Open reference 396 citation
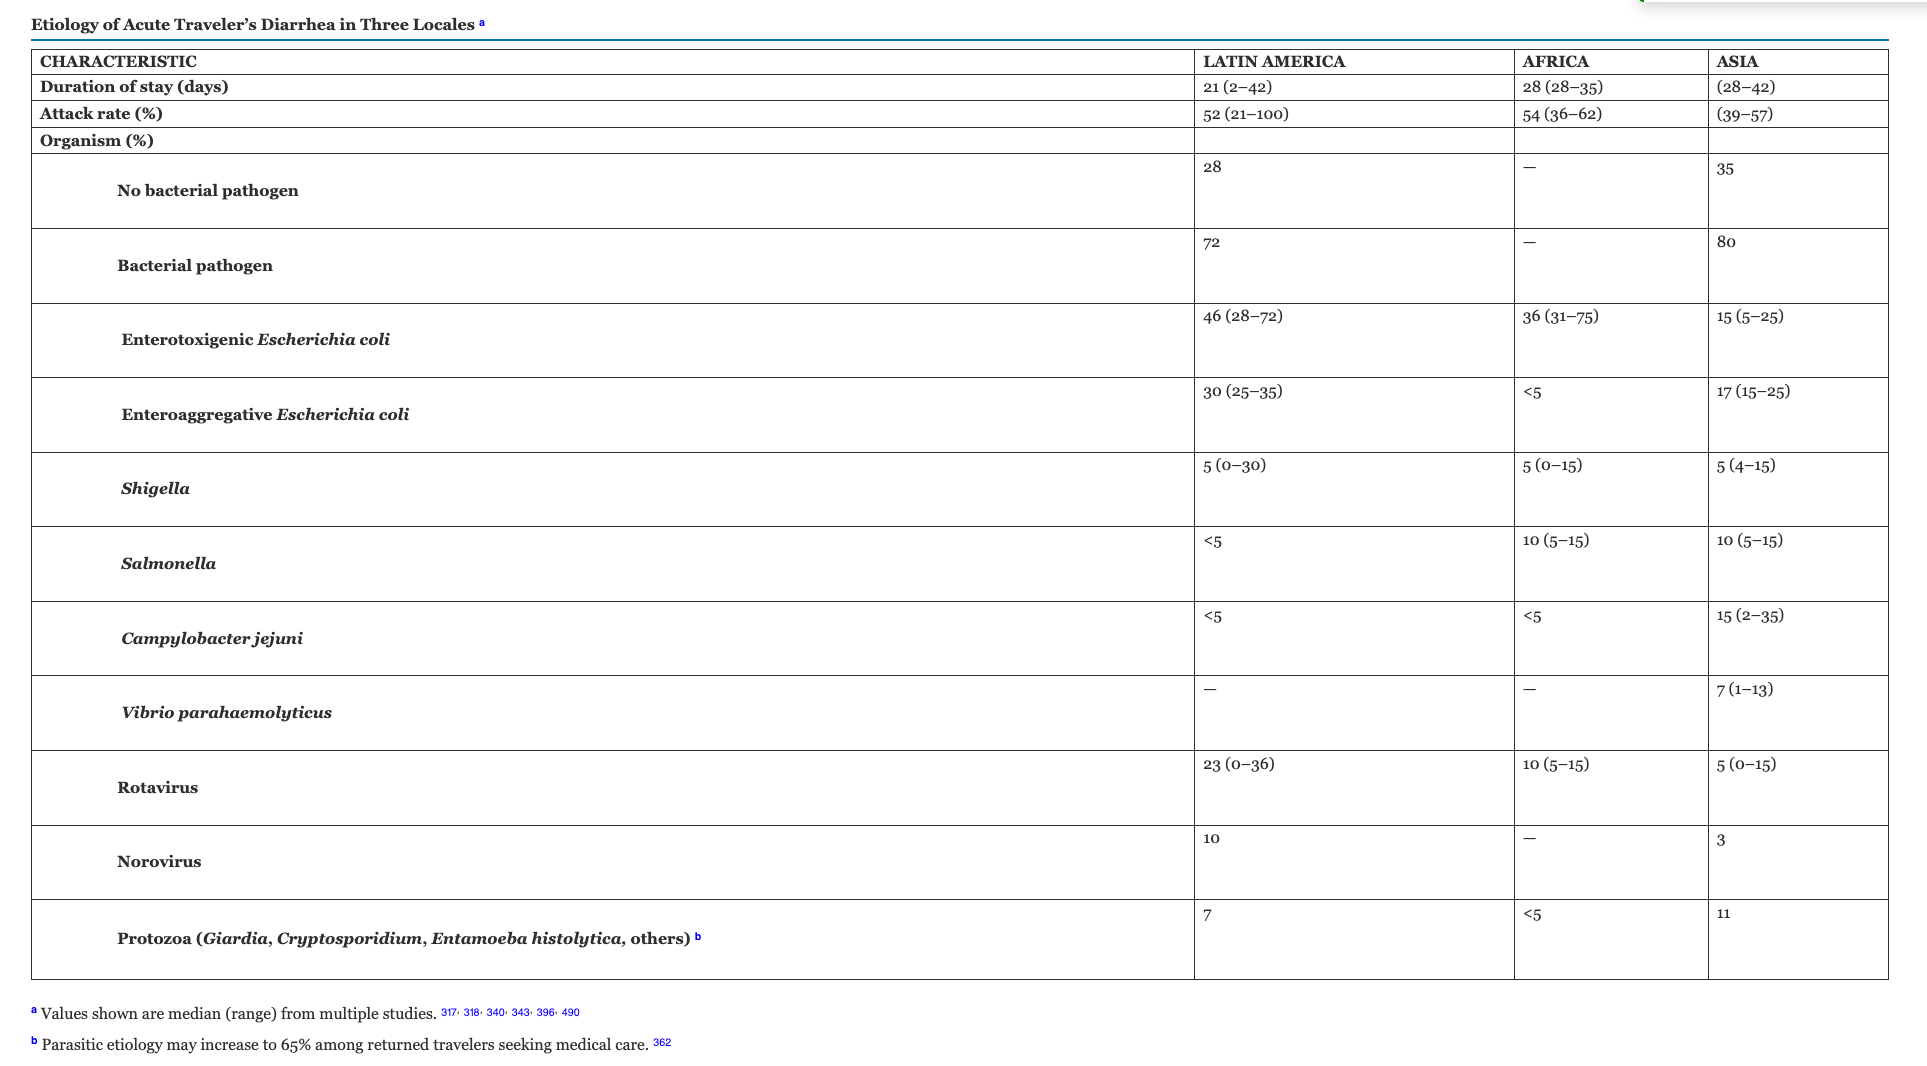This screenshot has width=1927, height=1066. coord(545,1012)
